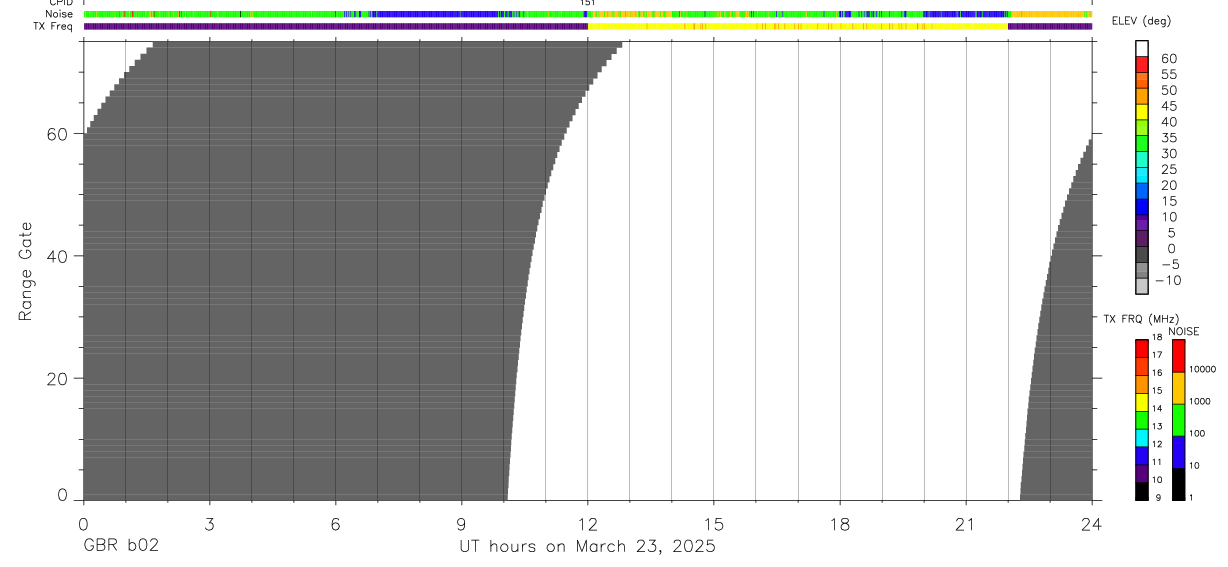The width and height of the screenshot is (1228, 567).
Task: Click the x-axis tick label '18'
Action: [x=840, y=524]
